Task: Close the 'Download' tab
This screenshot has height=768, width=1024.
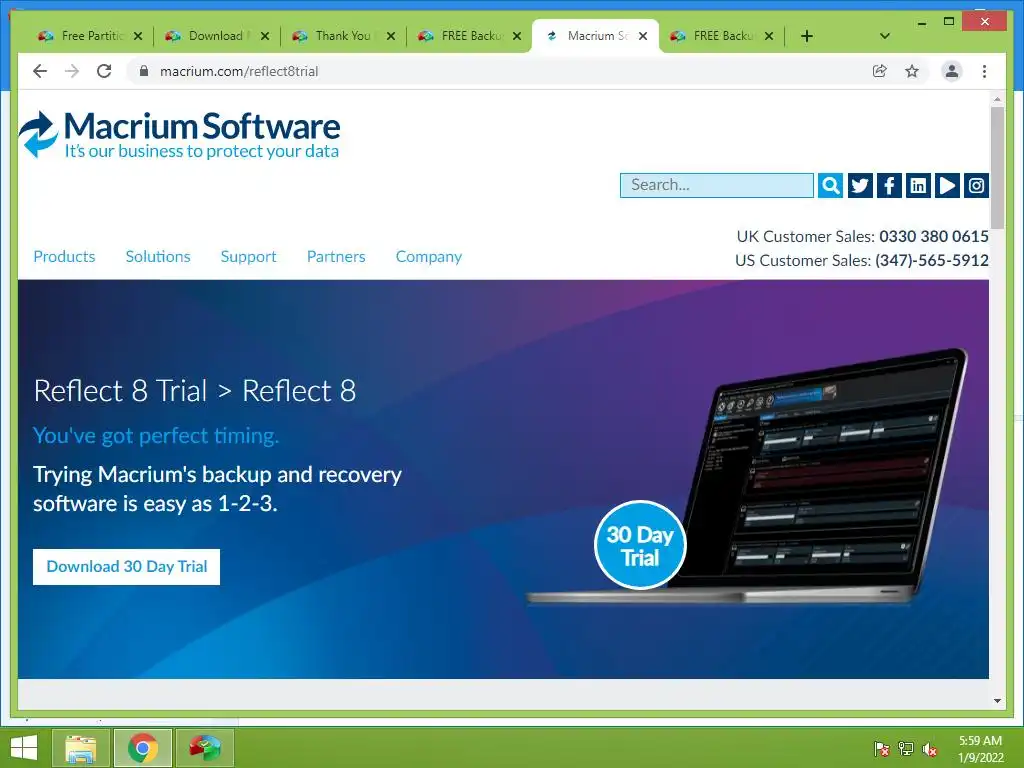Action: coord(264,36)
